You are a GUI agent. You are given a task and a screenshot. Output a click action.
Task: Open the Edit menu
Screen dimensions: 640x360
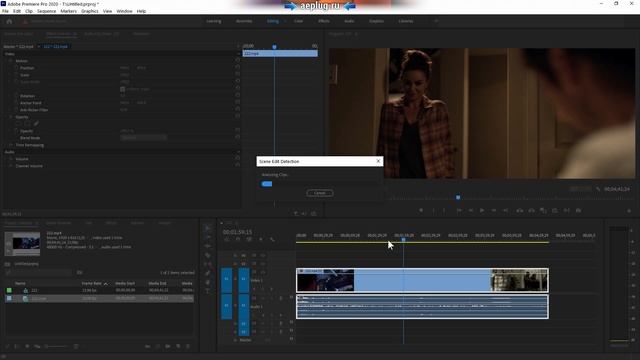[x=17, y=11]
